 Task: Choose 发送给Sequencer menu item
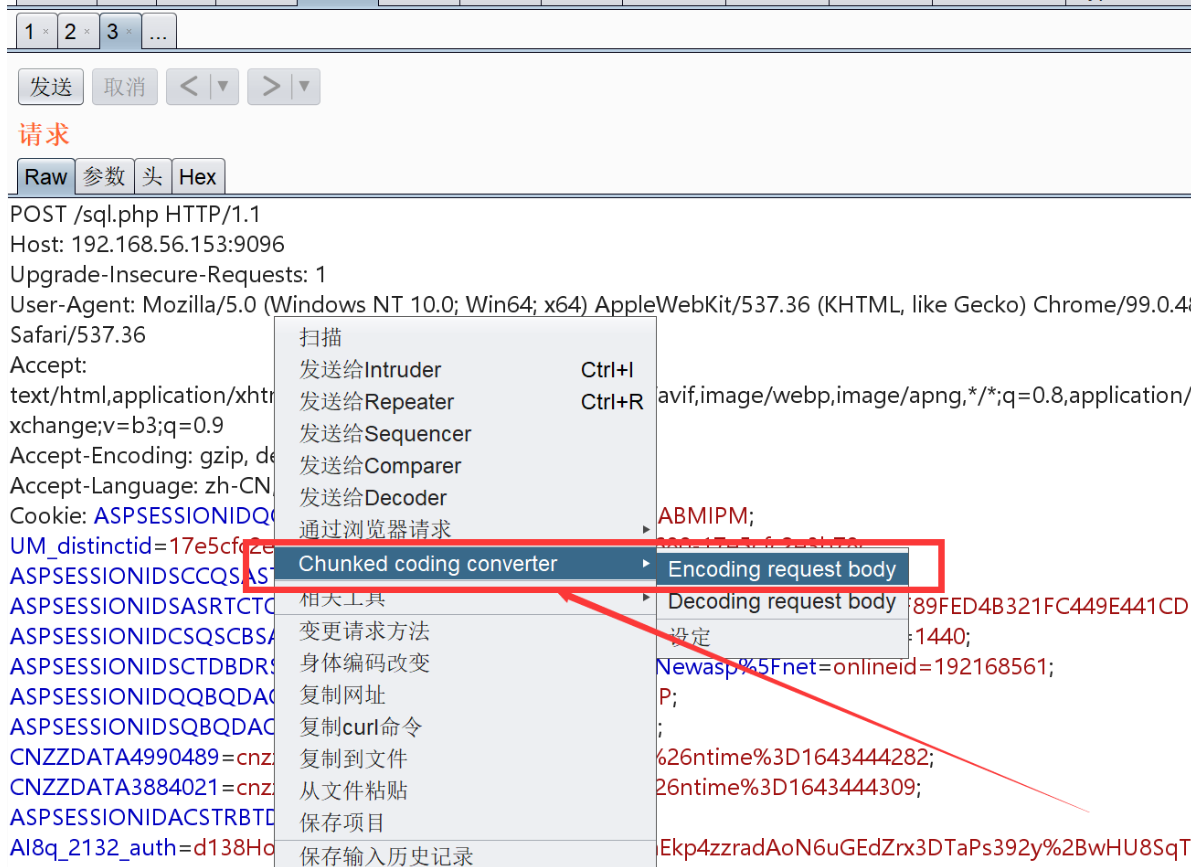tap(465, 433)
